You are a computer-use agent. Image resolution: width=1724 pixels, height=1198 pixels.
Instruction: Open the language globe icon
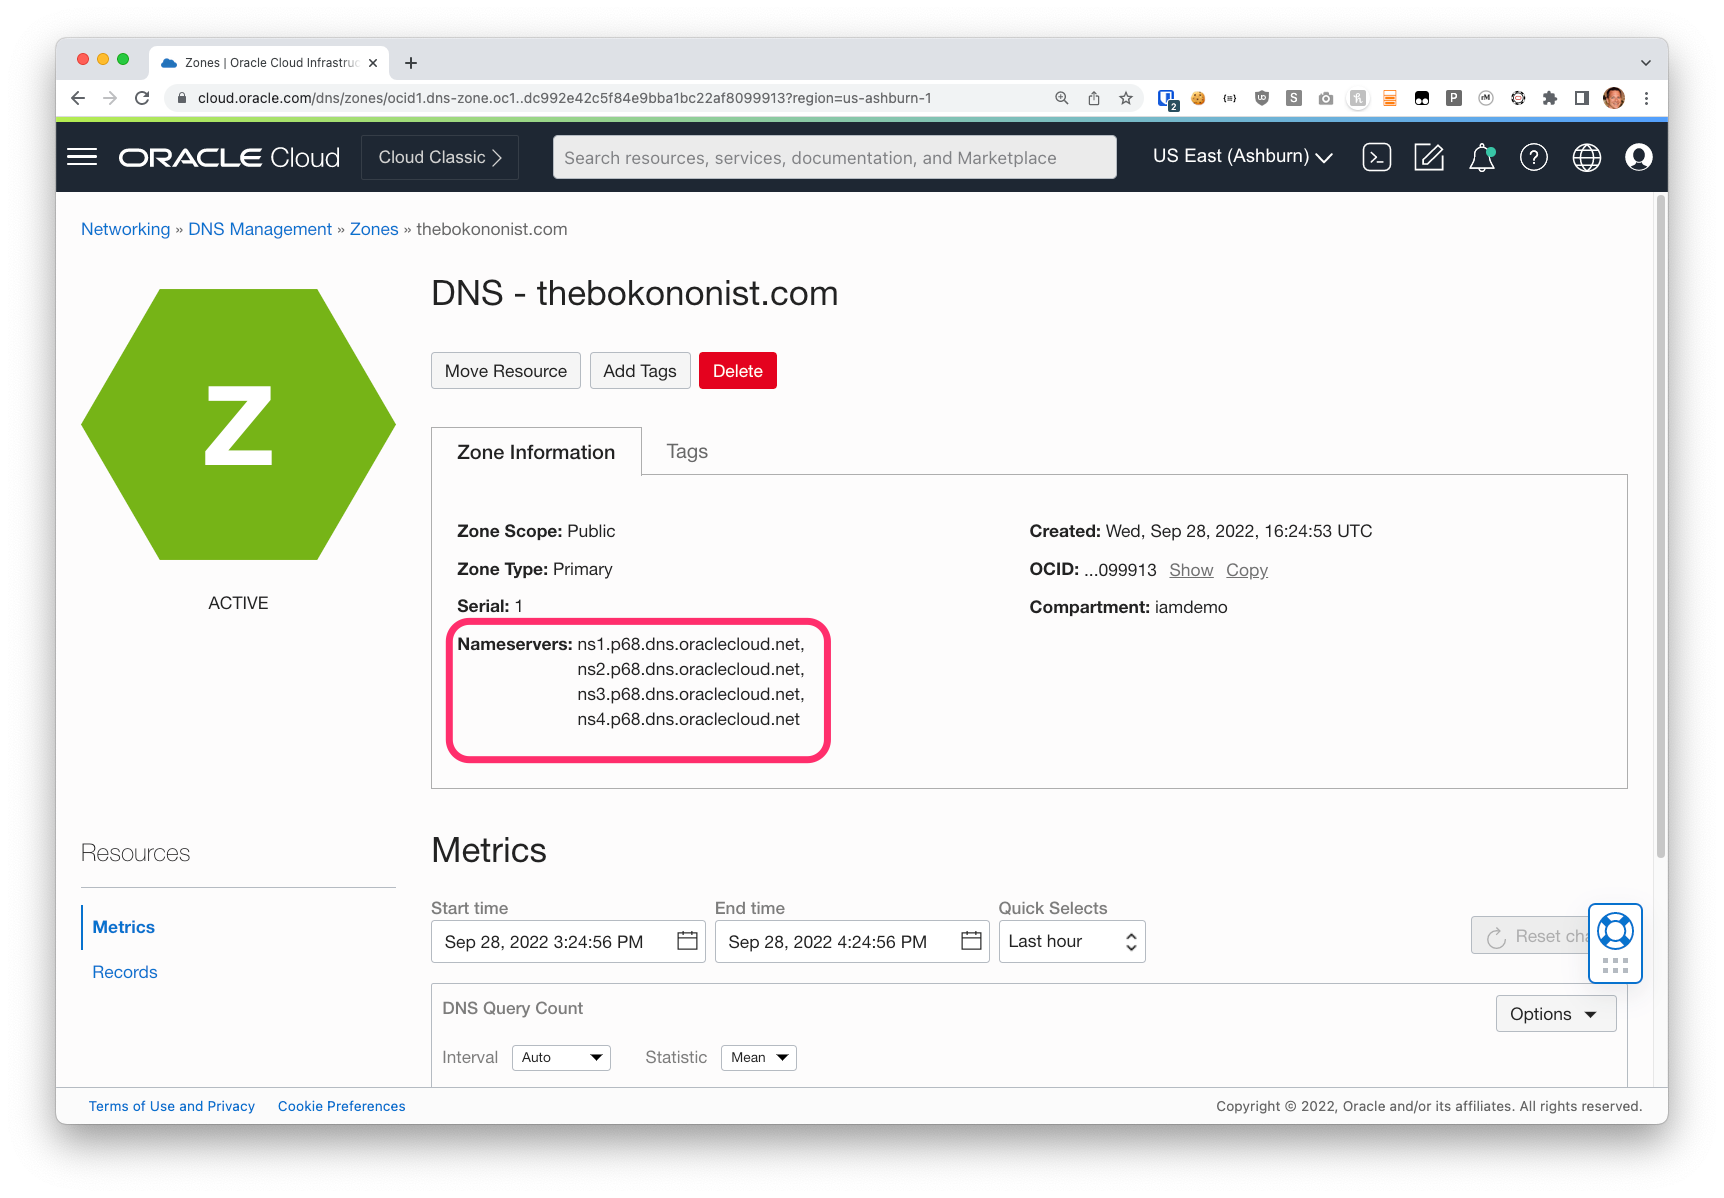(x=1585, y=157)
